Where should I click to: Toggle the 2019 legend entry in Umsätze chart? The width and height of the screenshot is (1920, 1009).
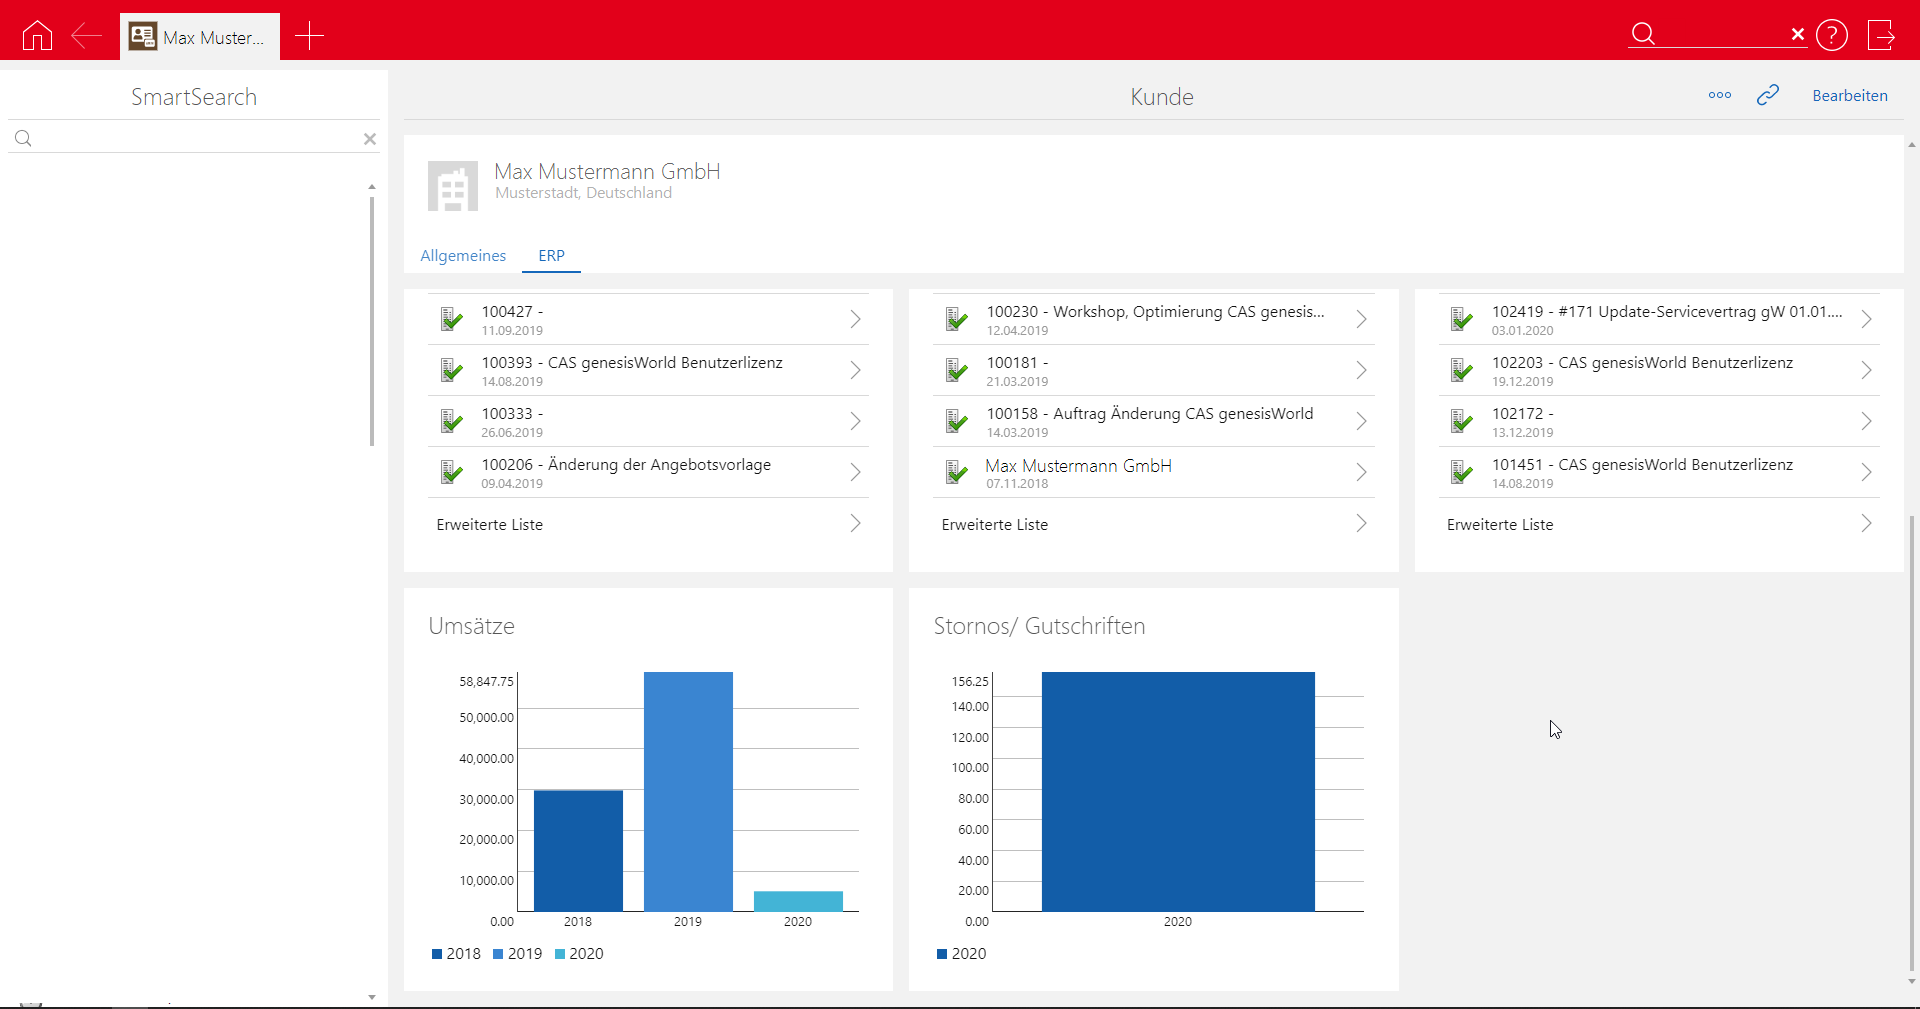pos(517,954)
